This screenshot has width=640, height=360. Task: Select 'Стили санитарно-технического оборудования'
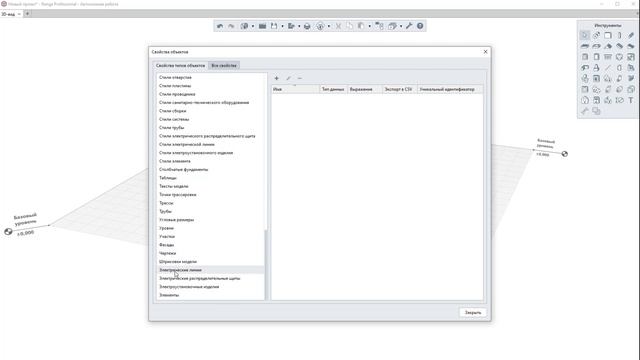pyautogui.click(x=204, y=102)
